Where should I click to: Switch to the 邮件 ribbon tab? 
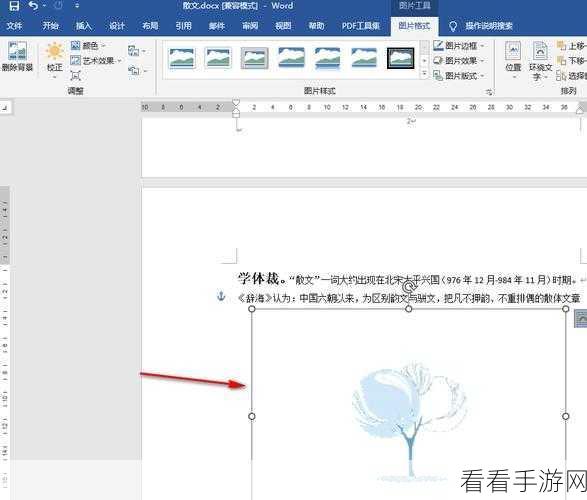[217, 26]
